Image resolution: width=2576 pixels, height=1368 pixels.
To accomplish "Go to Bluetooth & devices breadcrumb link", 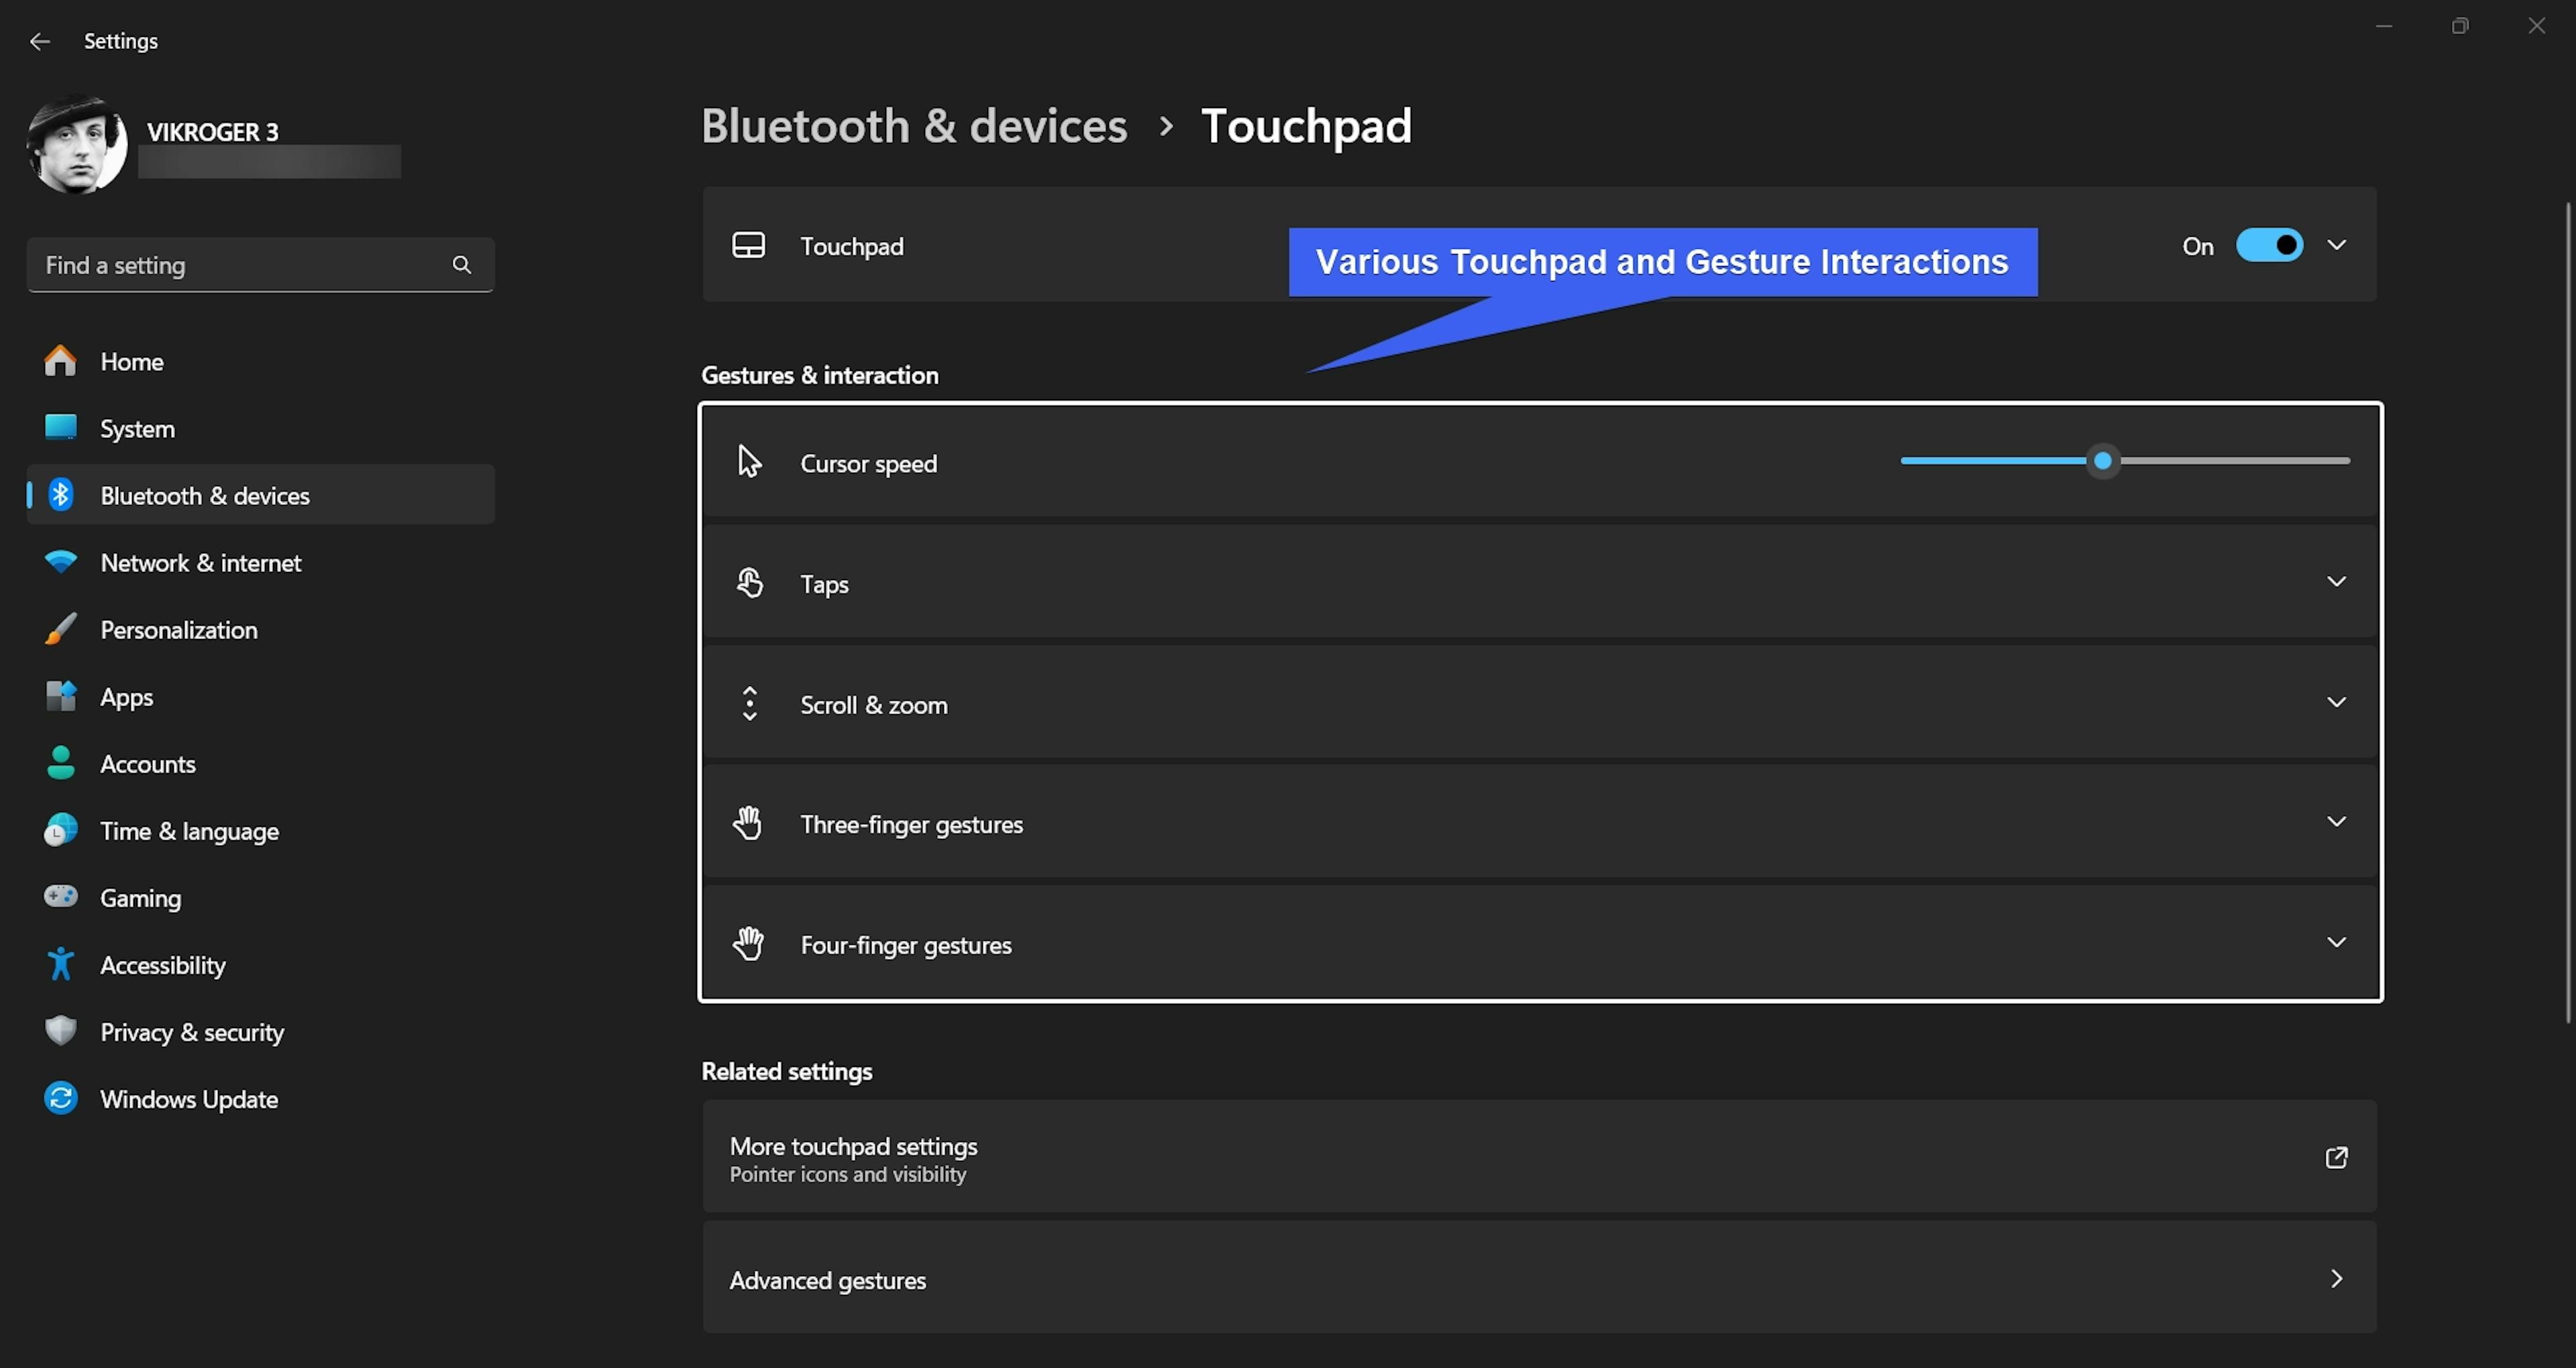I will [914, 126].
